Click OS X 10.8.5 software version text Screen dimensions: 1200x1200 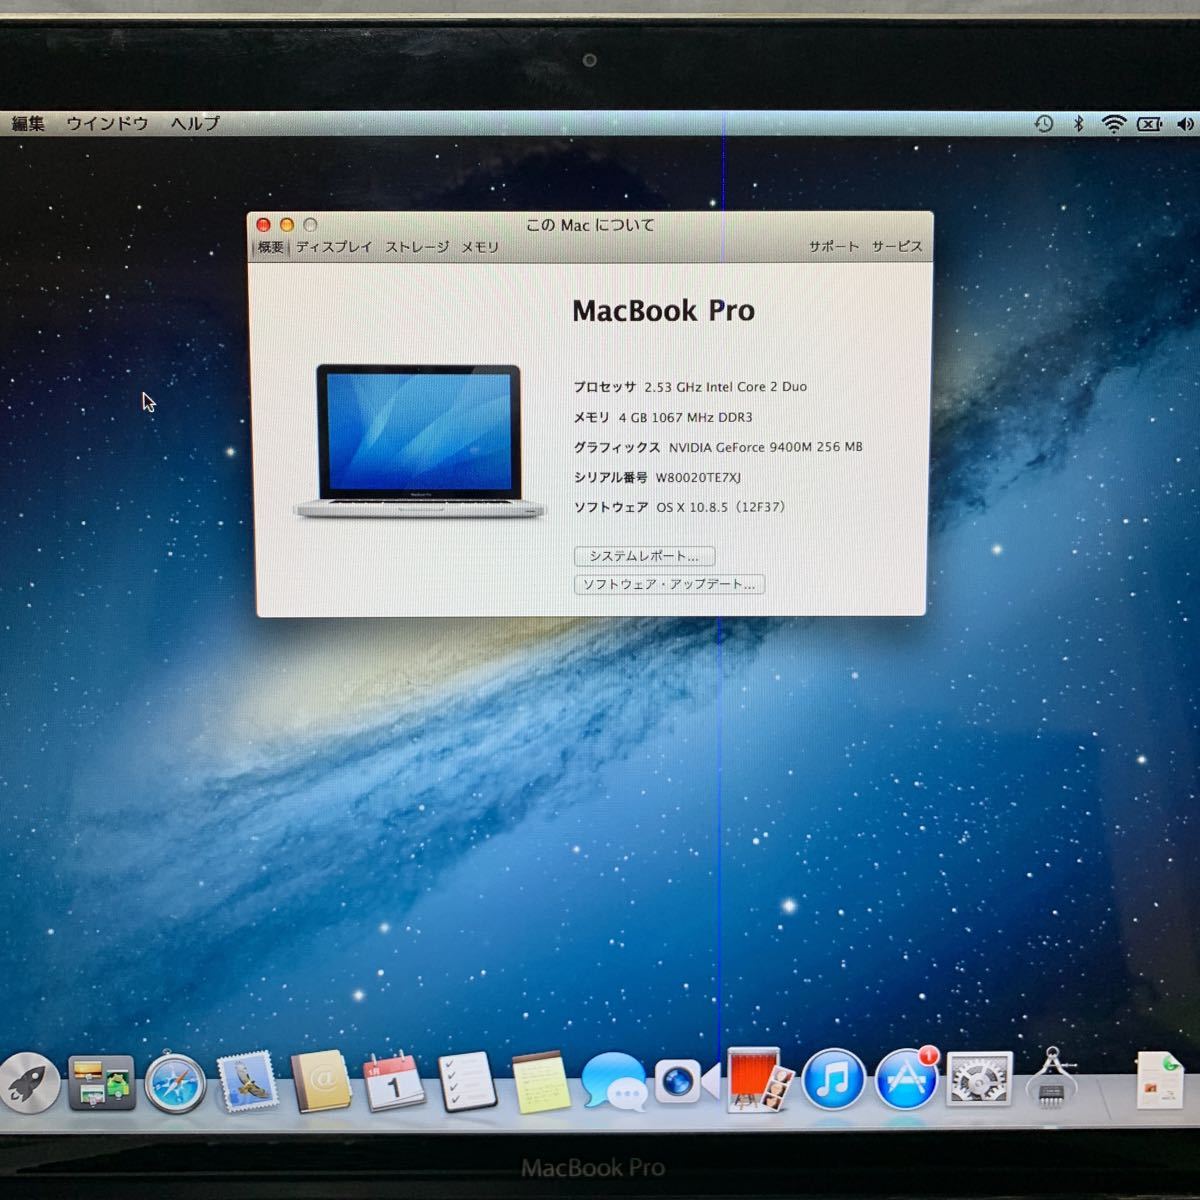(x=721, y=507)
